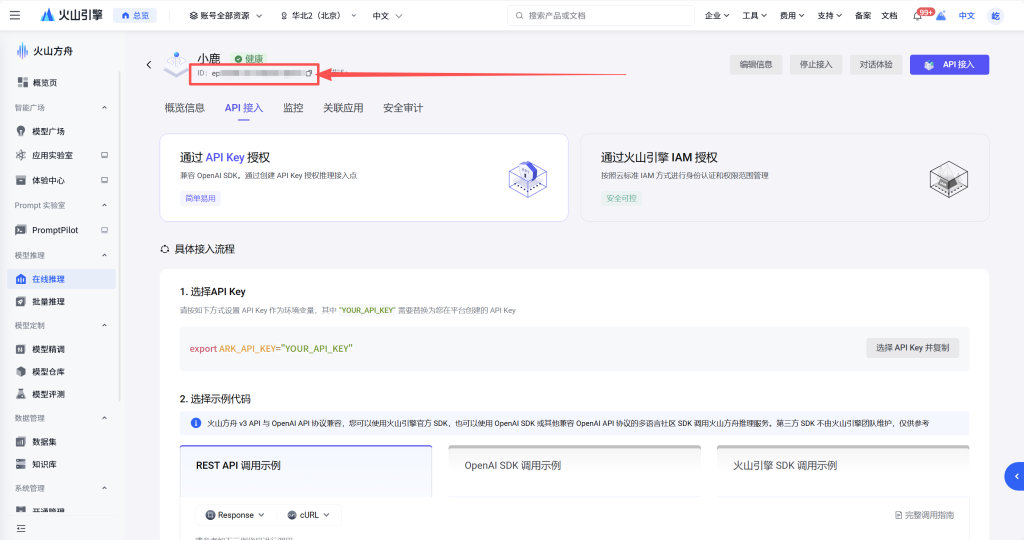Open the Response dropdown
The width and height of the screenshot is (1024, 540).
(x=235, y=515)
